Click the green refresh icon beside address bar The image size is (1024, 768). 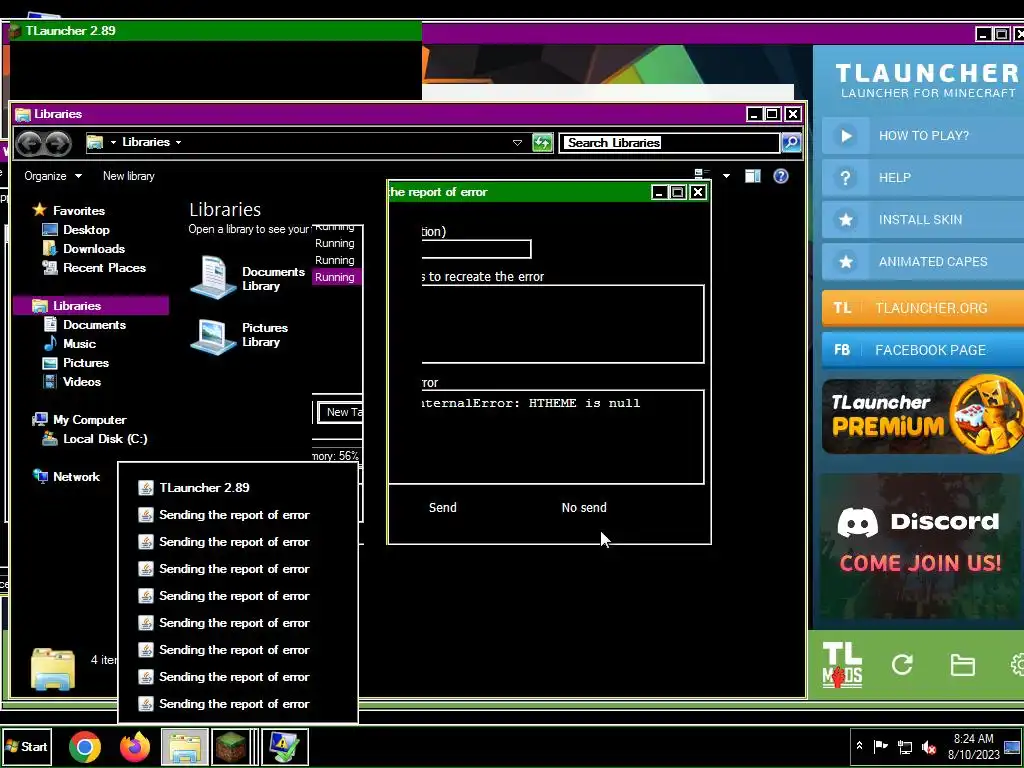542,142
